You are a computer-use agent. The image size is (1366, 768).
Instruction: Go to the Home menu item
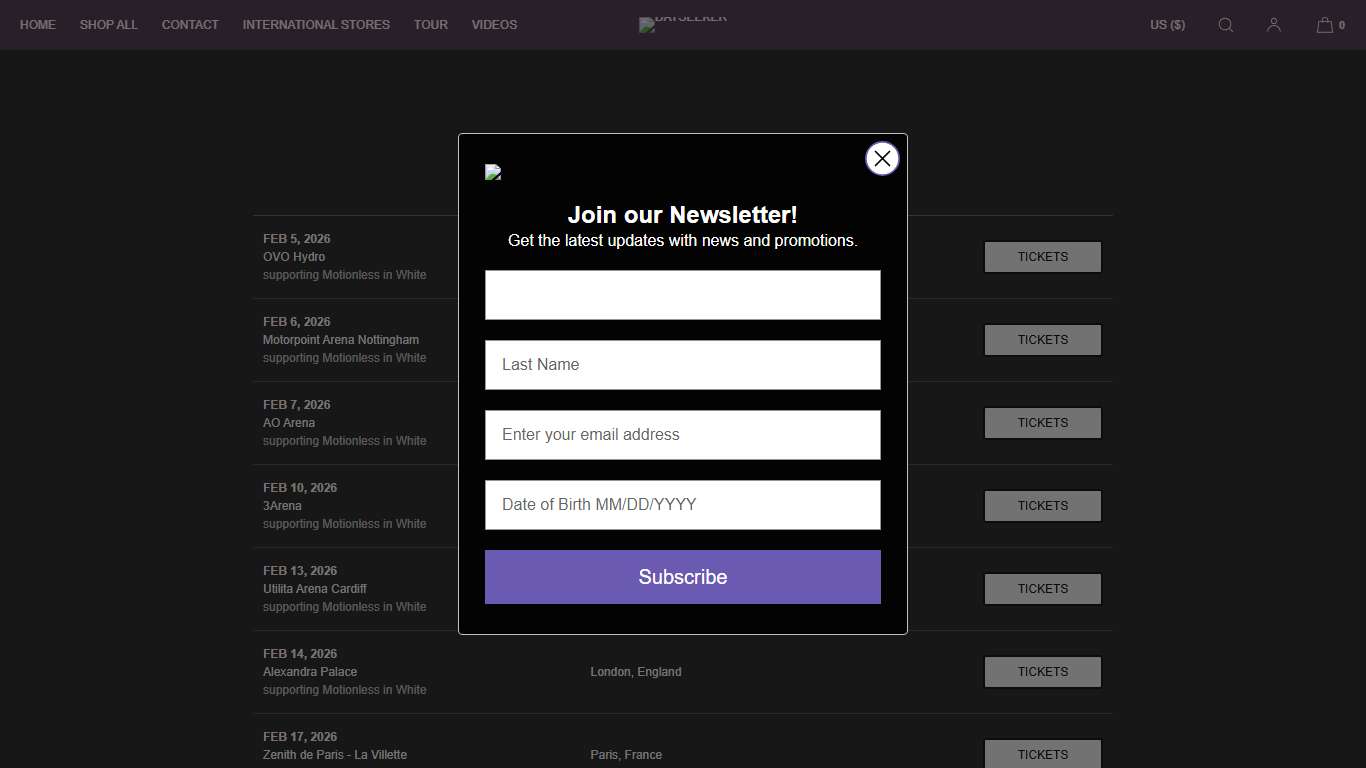coord(38,25)
